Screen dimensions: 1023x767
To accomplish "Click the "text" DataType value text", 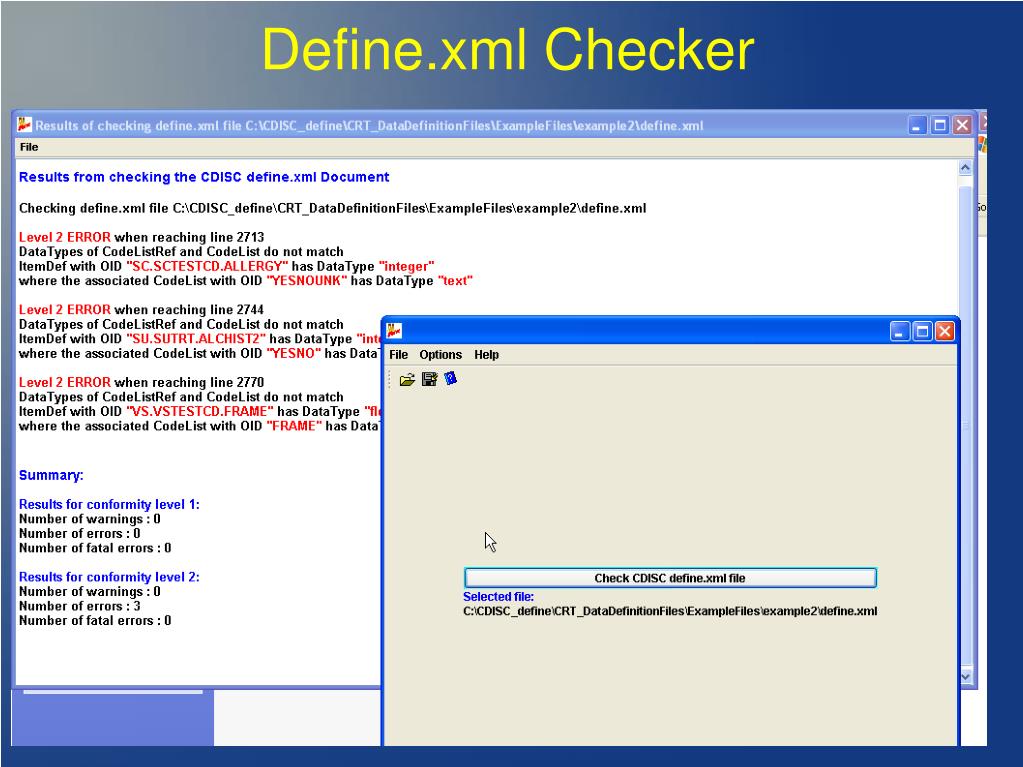I will pos(455,281).
